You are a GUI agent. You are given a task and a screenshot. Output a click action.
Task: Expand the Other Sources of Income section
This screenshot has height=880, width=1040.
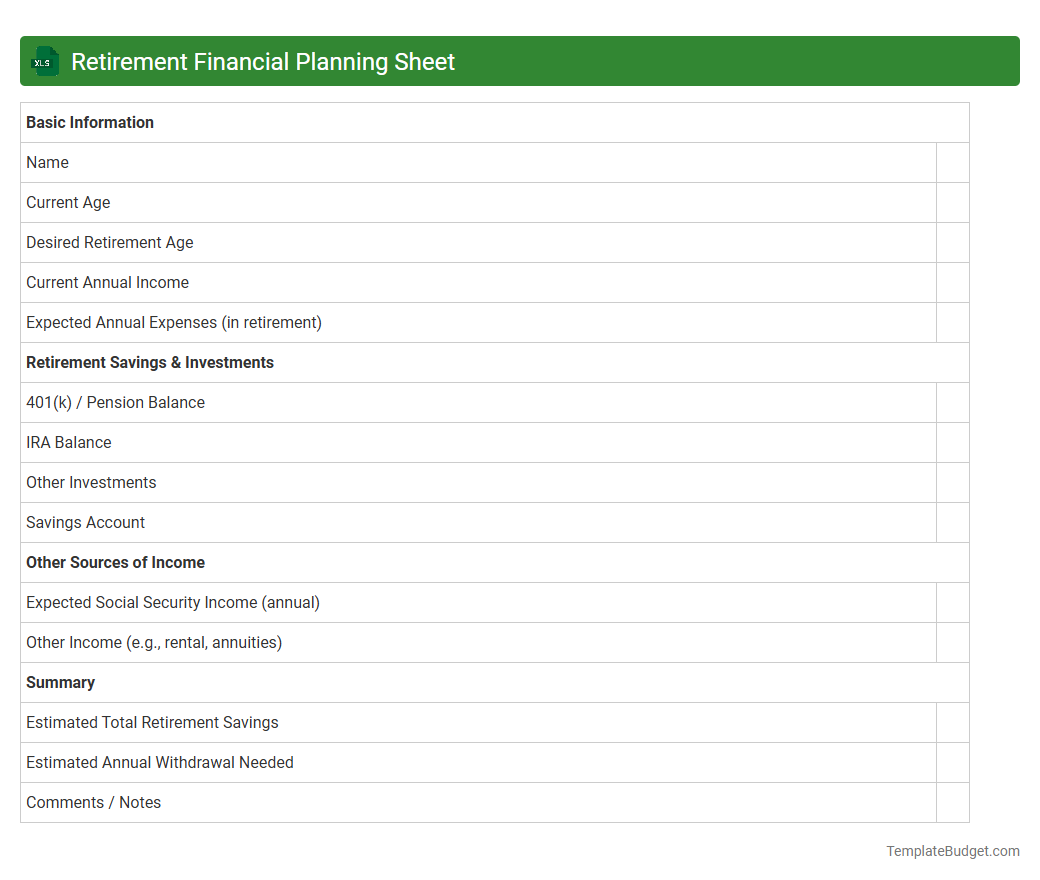tap(115, 562)
